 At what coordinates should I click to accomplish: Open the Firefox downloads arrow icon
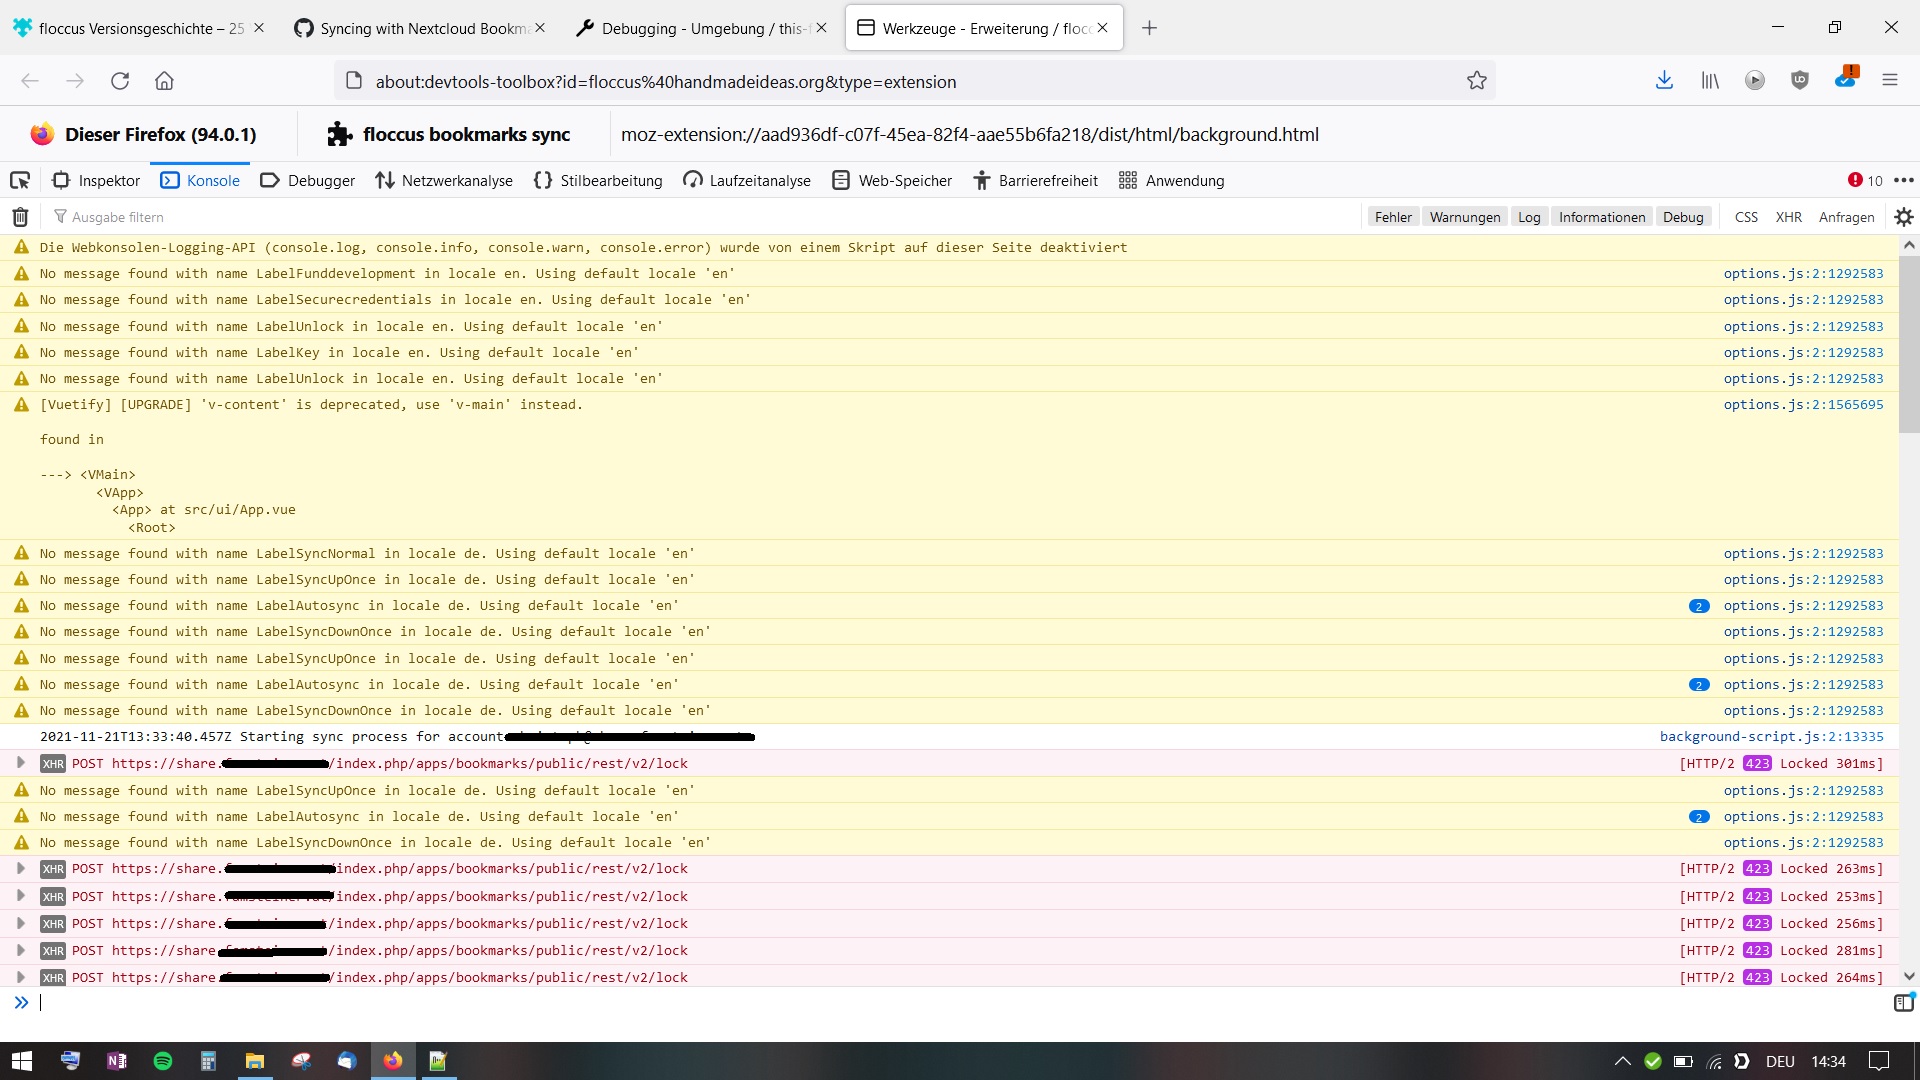tap(1664, 81)
